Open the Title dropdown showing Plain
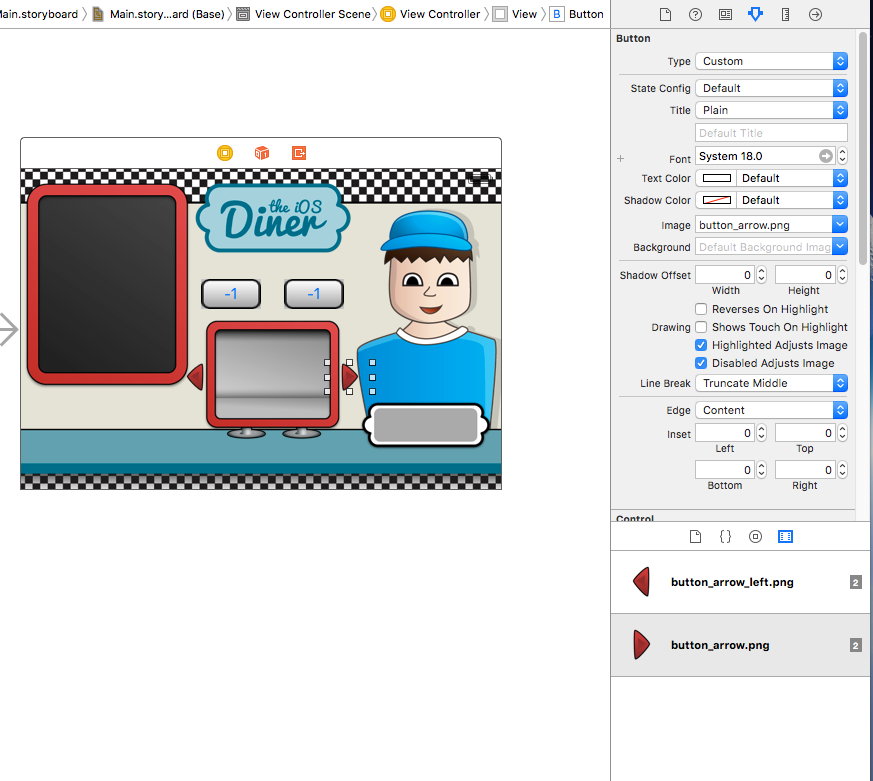 (771, 110)
